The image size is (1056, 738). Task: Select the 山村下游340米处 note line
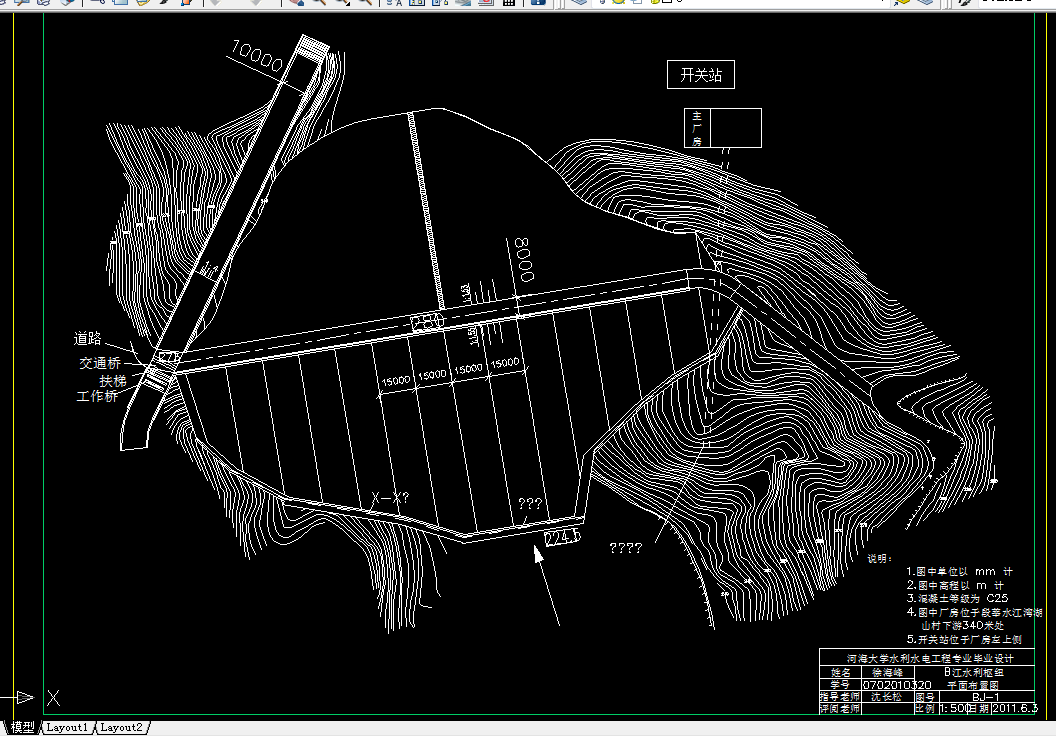[x=962, y=626]
